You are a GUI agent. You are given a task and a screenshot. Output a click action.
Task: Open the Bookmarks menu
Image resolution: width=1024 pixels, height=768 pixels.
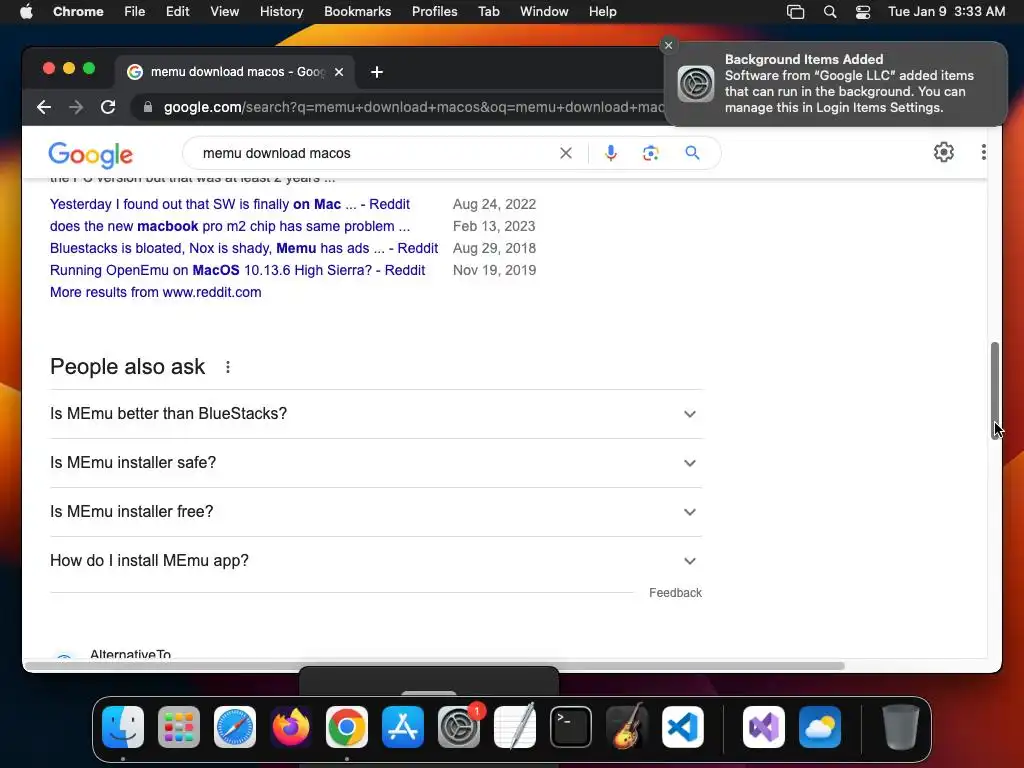click(357, 12)
